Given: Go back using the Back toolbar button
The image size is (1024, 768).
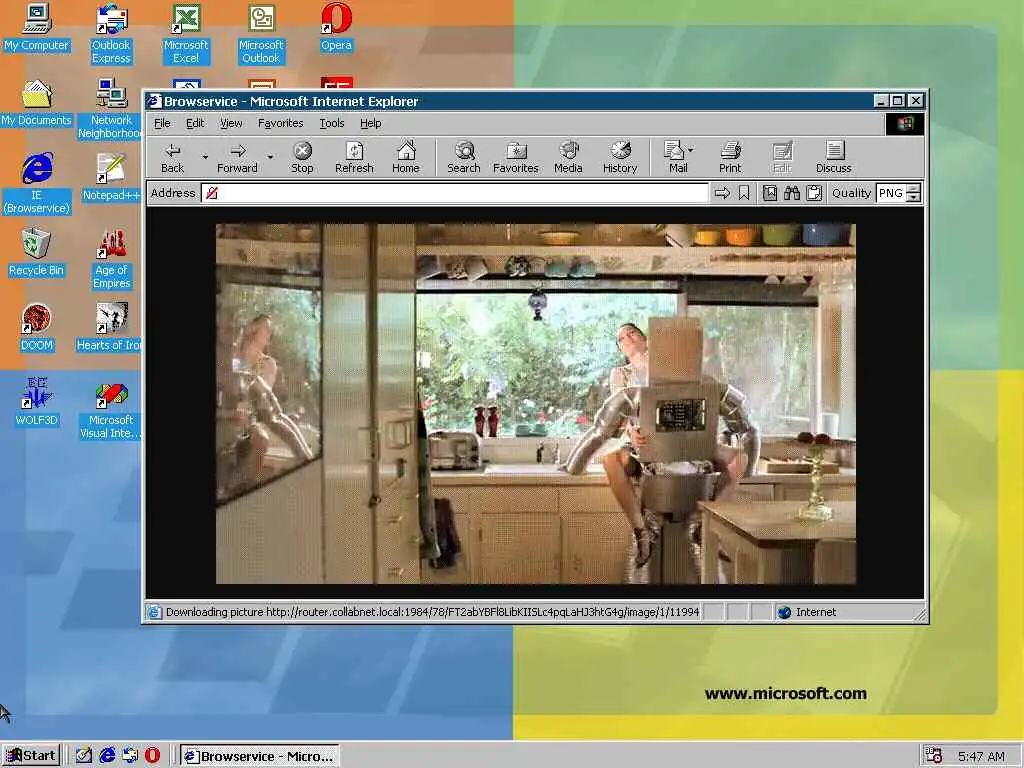Looking at the screenshot, I should click(172, 157).
